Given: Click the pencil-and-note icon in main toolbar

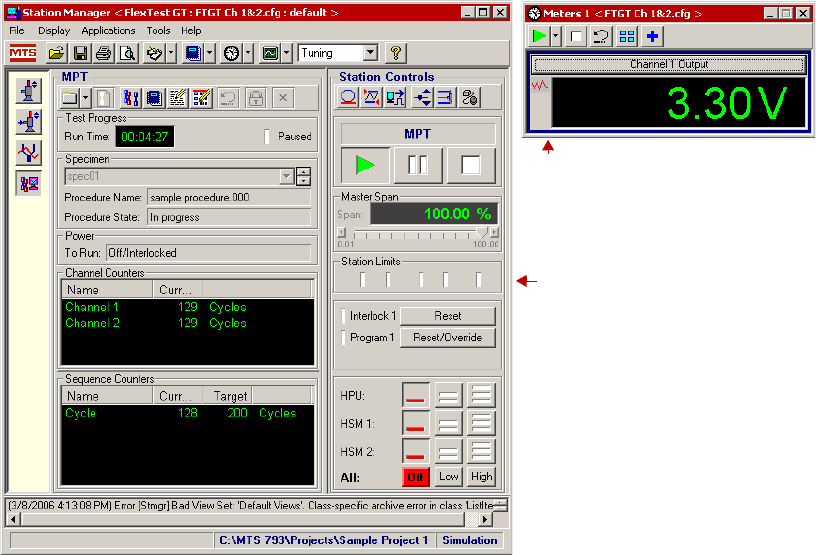Looking at the screenshot, I should click(155, 53).
